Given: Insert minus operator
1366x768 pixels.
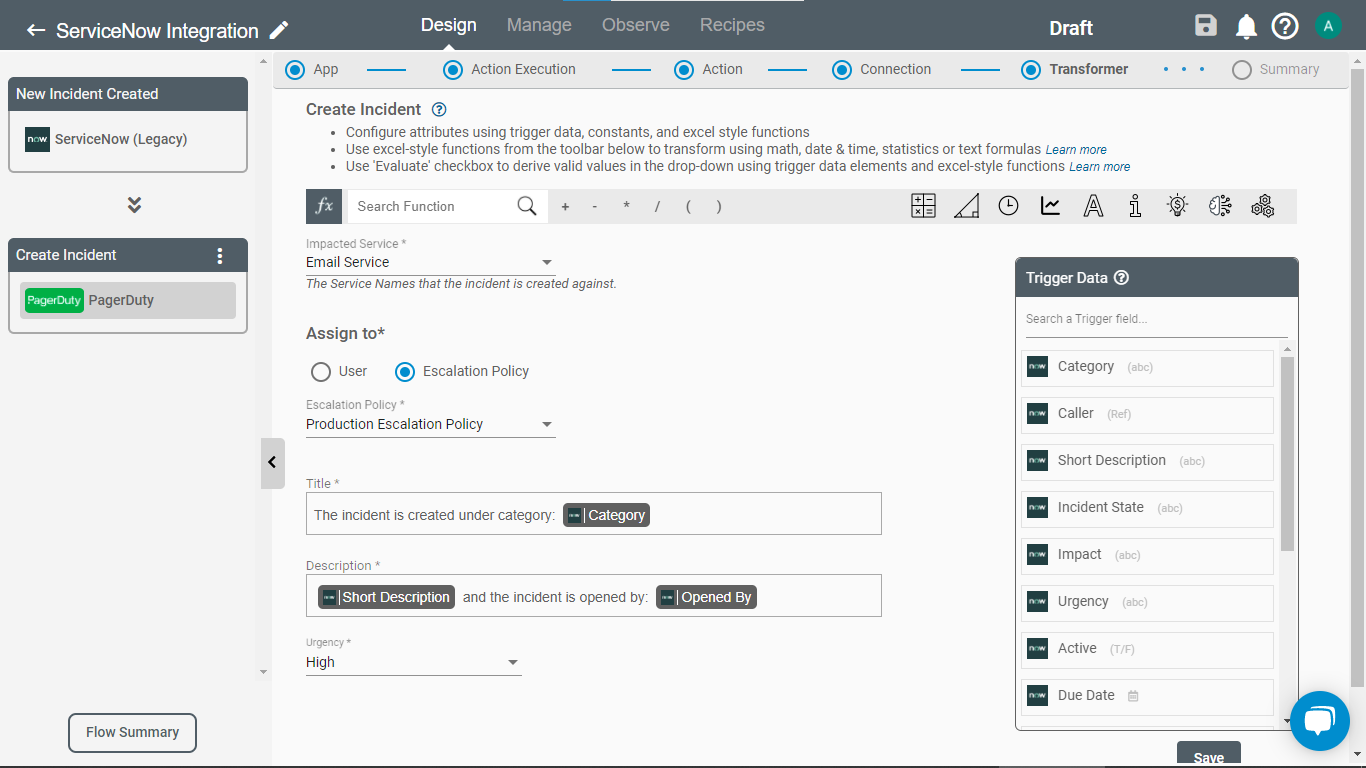Looking at the screenshot, I should tap(595, 207).
